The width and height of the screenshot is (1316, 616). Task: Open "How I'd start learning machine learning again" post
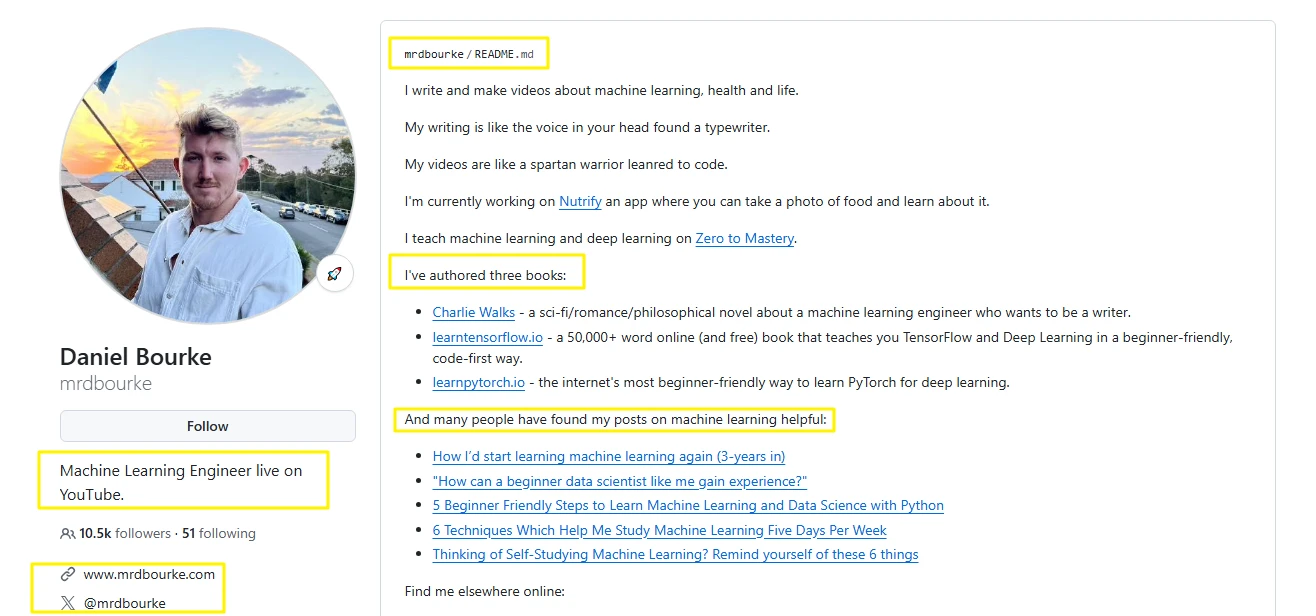point(609,457)
